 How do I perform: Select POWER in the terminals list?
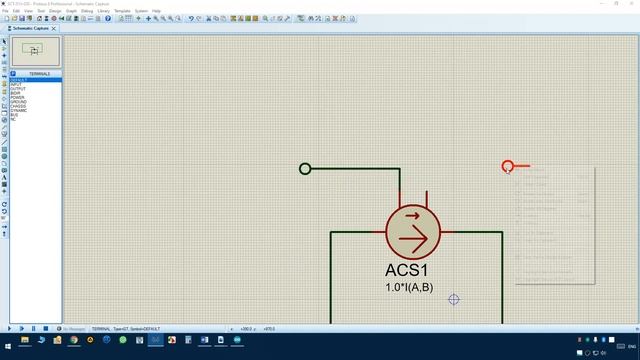tap(17, 98)
